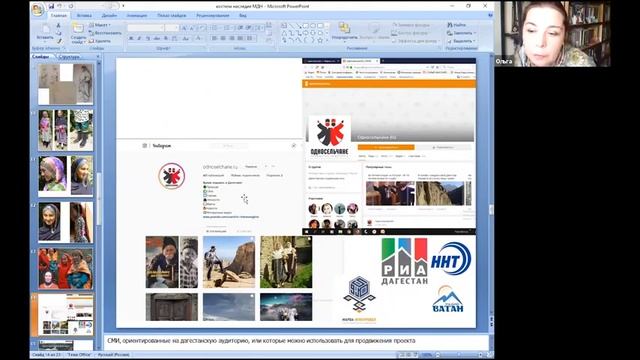The image size is (640, 360).
Task: Toggle Underline formatting
Action: [x=148, y=38]
